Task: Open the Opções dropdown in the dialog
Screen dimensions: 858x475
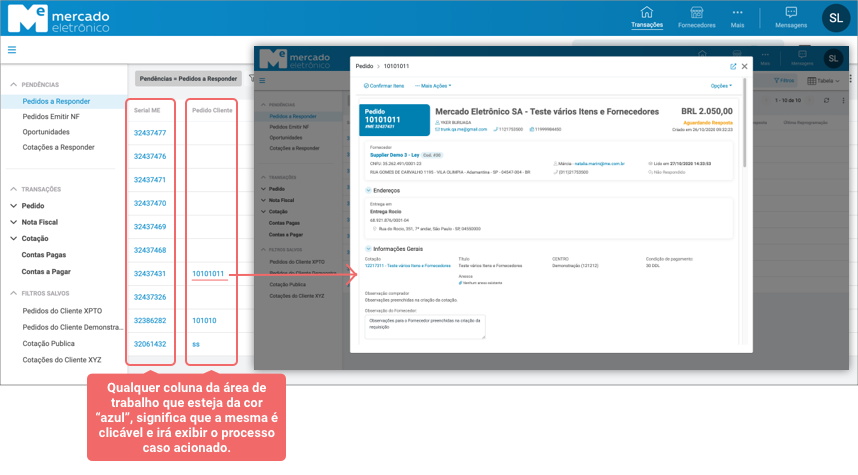Action: [721, 86]
